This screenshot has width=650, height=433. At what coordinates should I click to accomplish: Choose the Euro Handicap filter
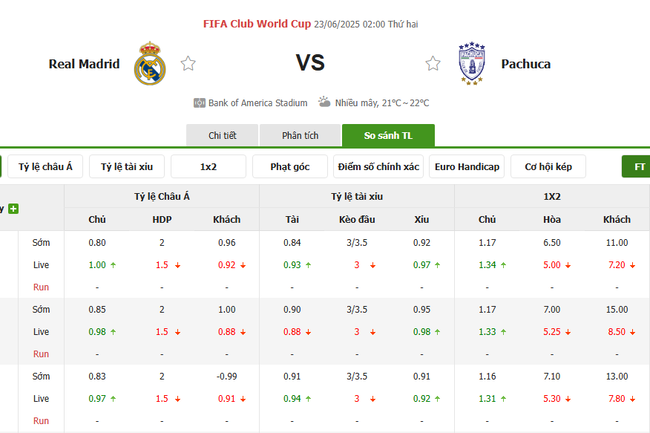coord(468,167)
